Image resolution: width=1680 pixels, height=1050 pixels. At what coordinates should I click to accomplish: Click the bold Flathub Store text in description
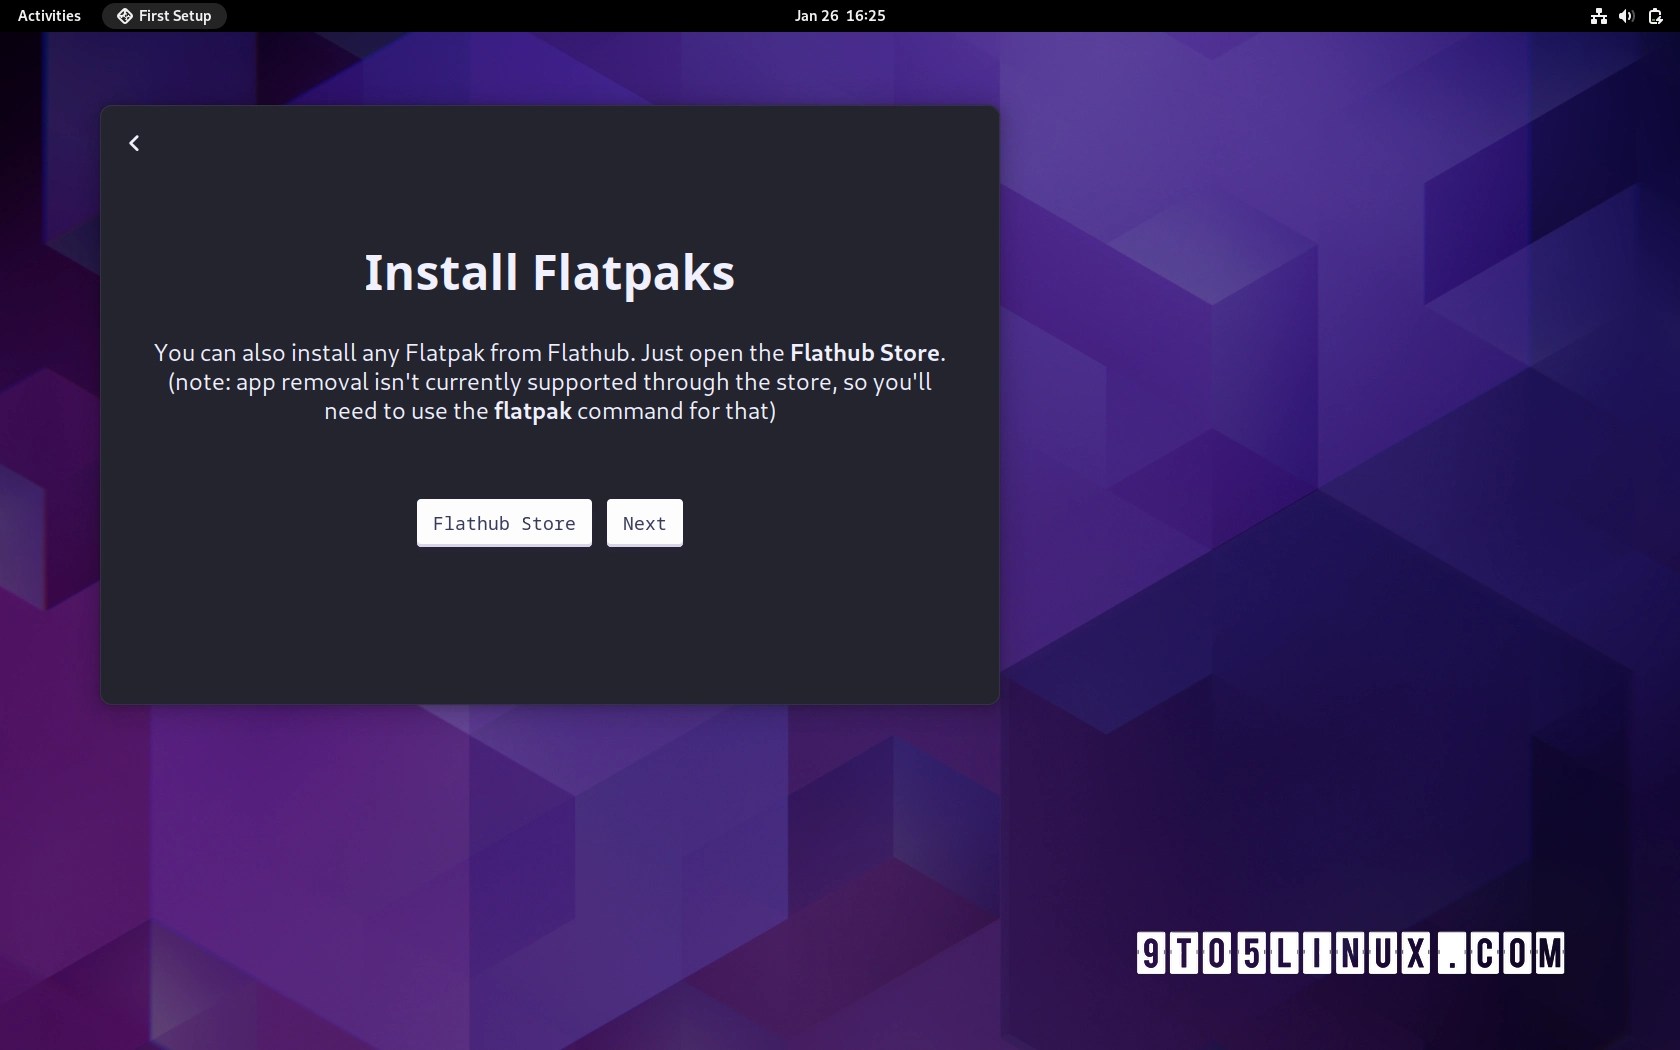pyautogui.click(x=865, y=353)
